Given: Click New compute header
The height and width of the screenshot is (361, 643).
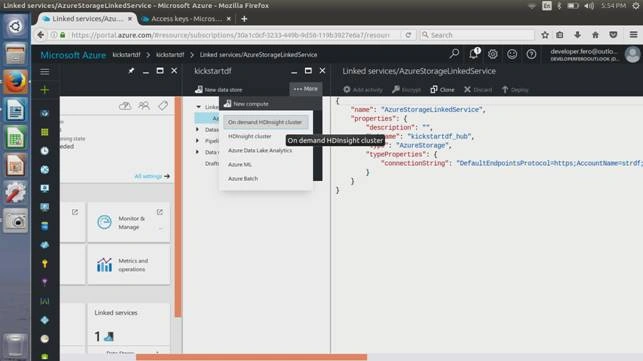Looking at the screenshot, I should pos(246,104).
